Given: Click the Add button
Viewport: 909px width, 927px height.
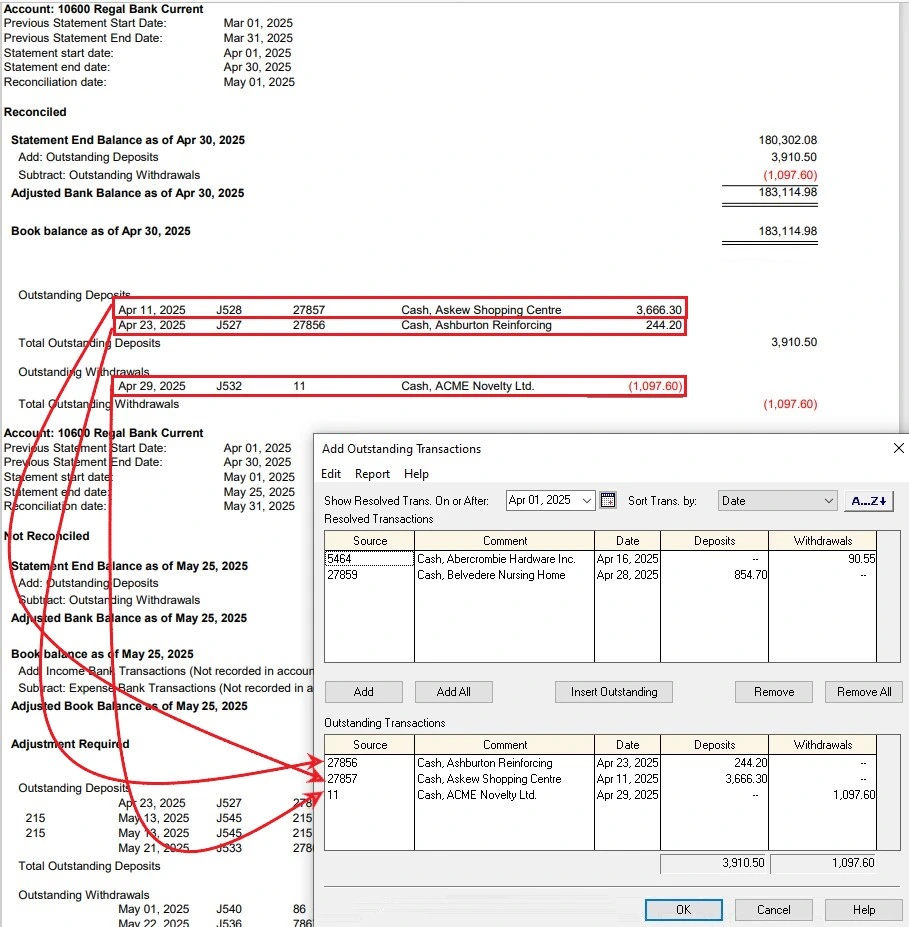Looking at the screenshot, I should pos(363,691).
